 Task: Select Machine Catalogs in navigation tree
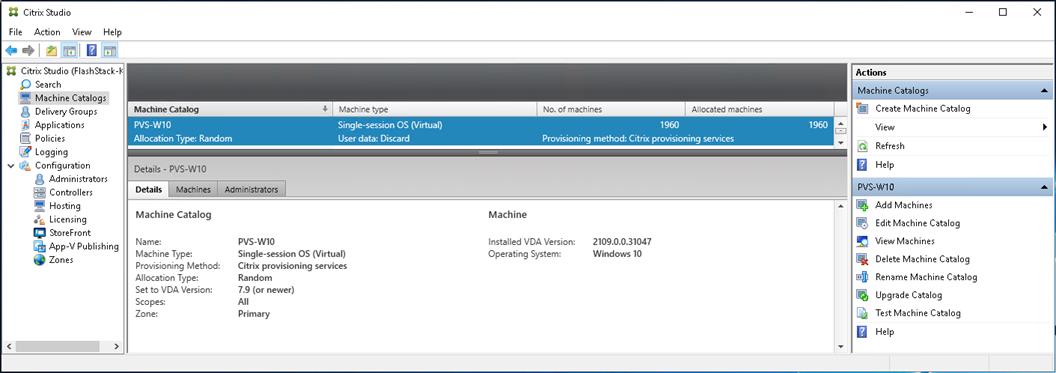tap(70, 98)
